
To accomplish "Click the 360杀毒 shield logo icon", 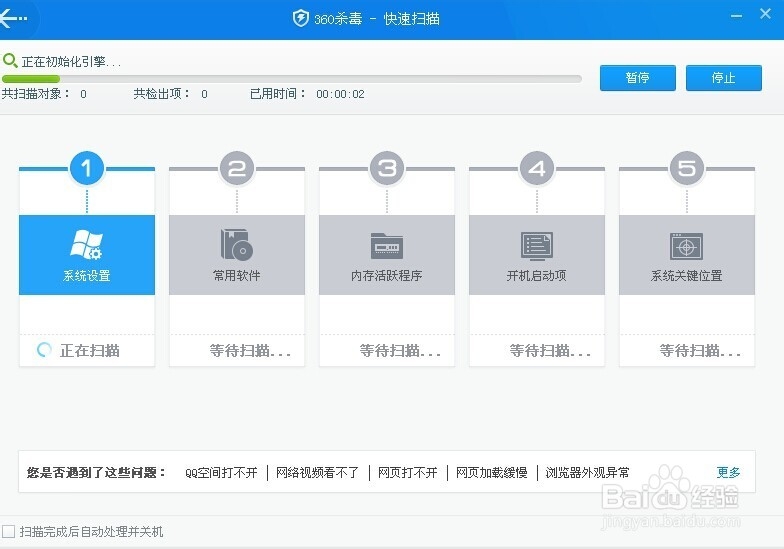I will tap(300, 18).
